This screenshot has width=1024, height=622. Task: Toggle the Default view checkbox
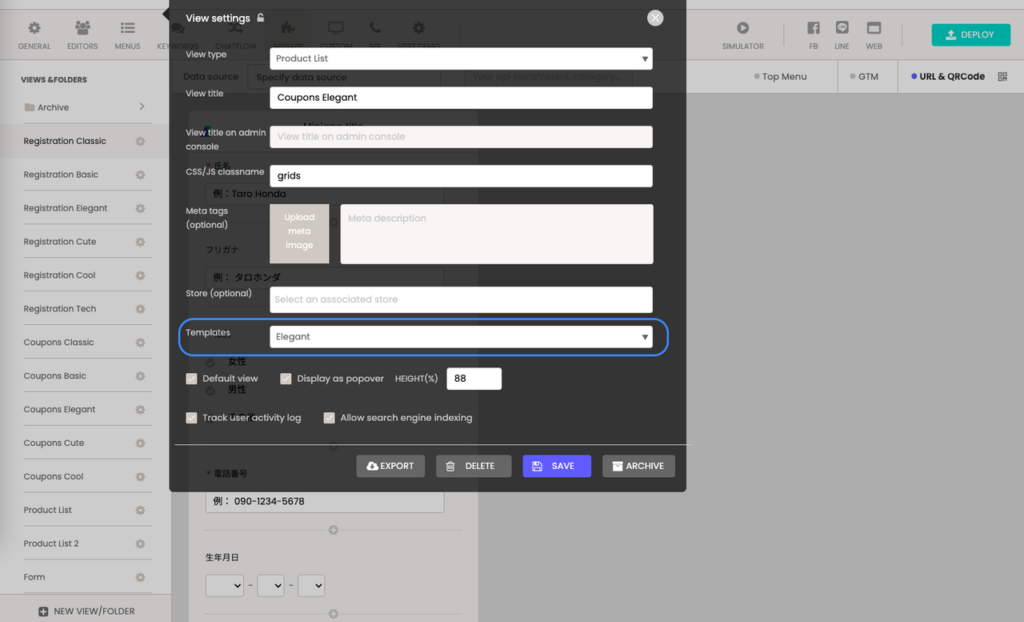point(192,379)
